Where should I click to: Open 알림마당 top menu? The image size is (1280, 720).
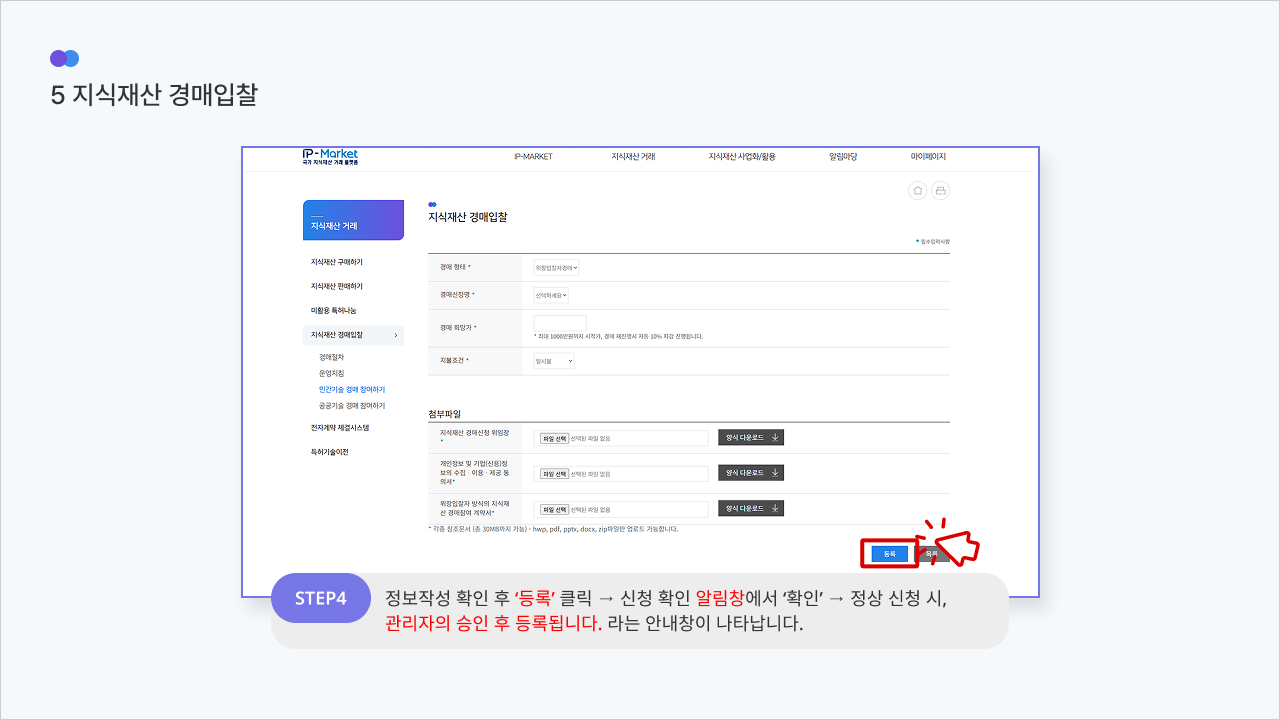tap(843, 157)
